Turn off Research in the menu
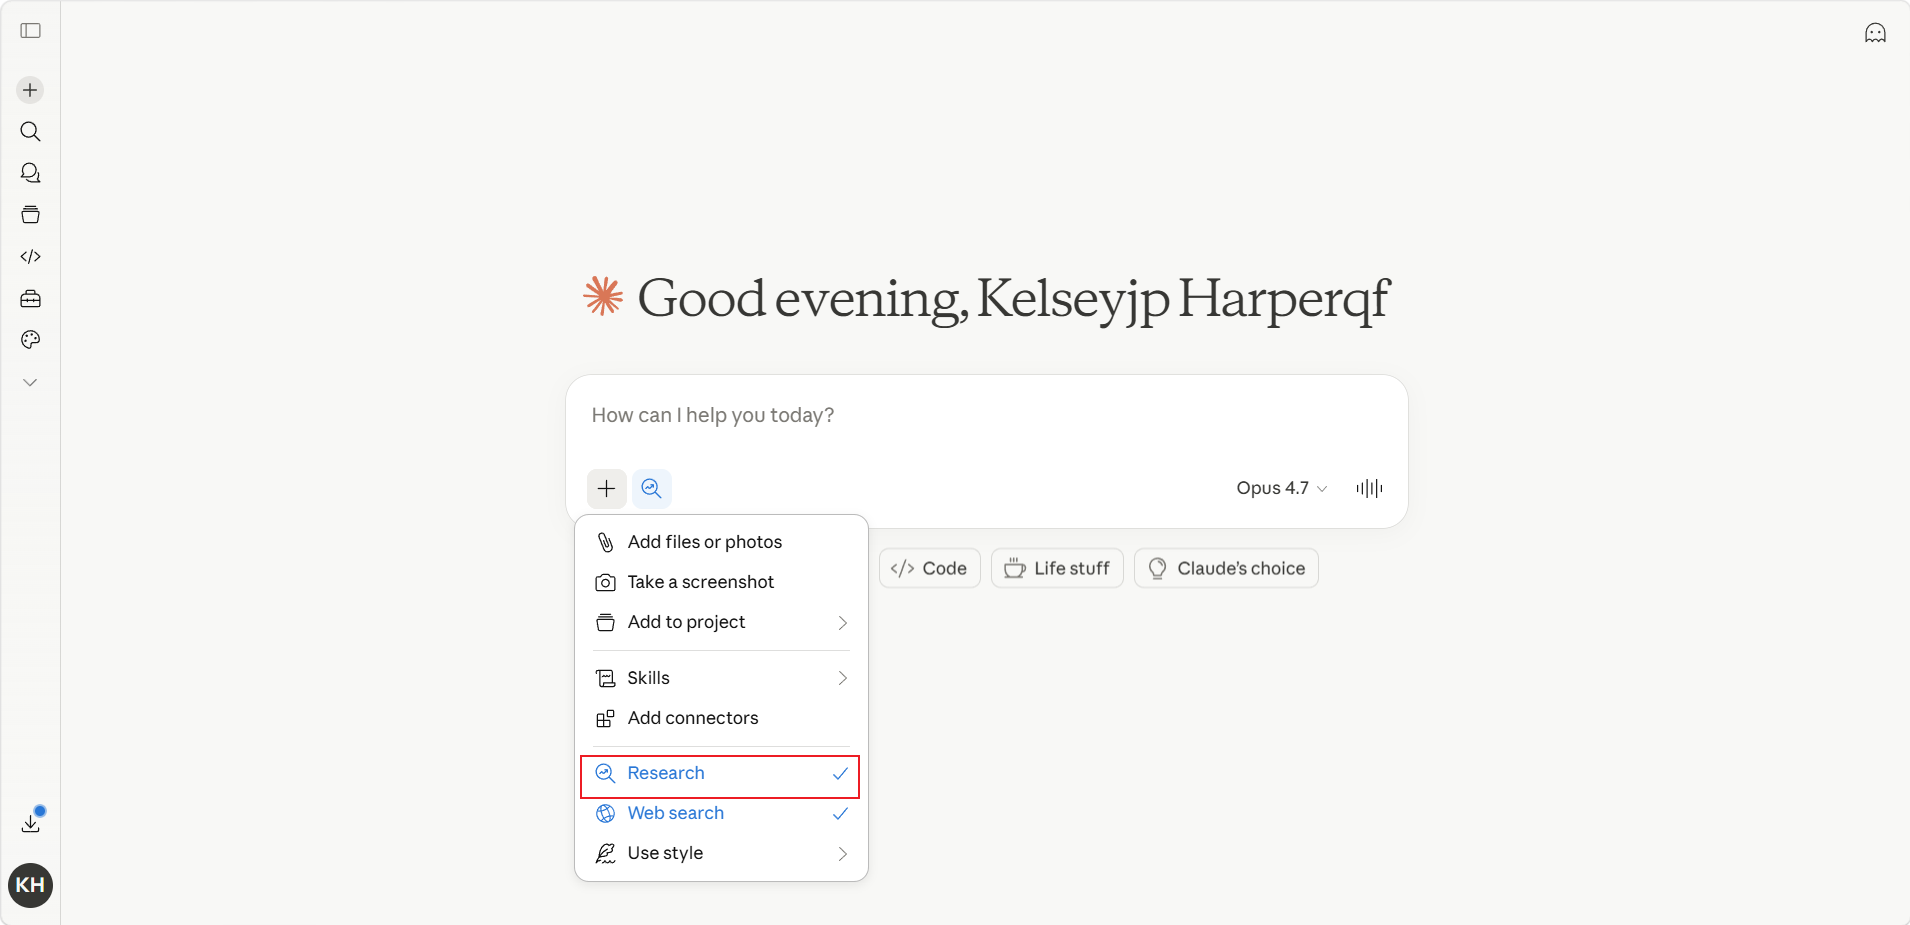The height and width of the screenshot is (925, 1910). (721, 773)
